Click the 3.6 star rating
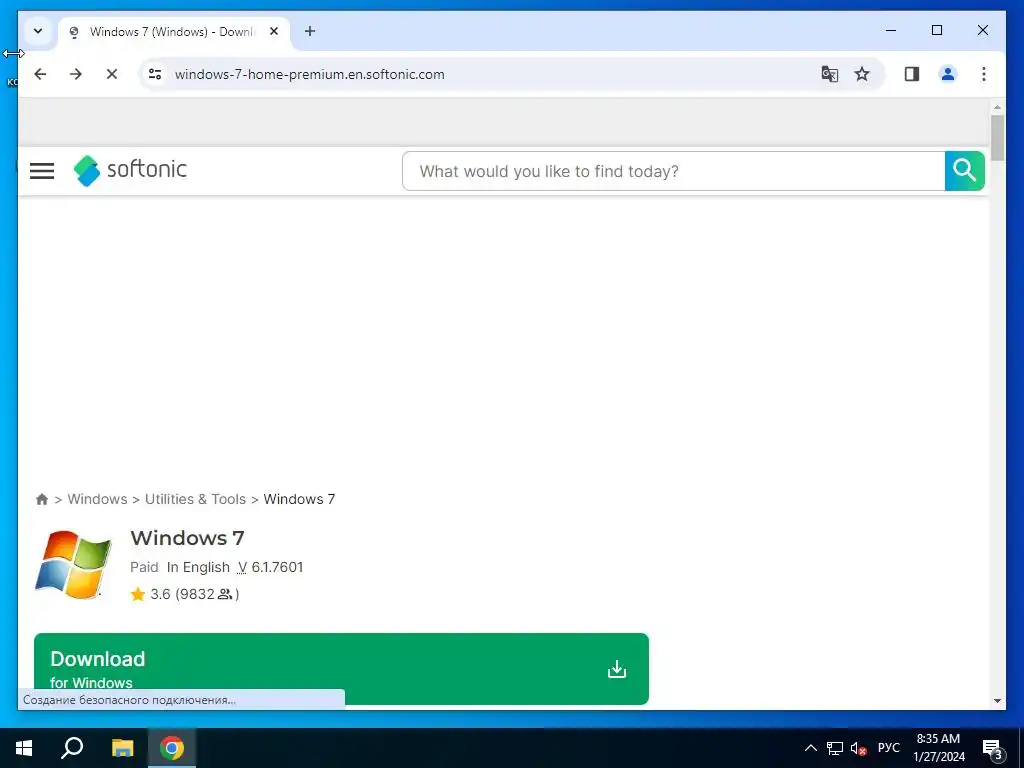The image size is (1024, 768). pos(151,594)
